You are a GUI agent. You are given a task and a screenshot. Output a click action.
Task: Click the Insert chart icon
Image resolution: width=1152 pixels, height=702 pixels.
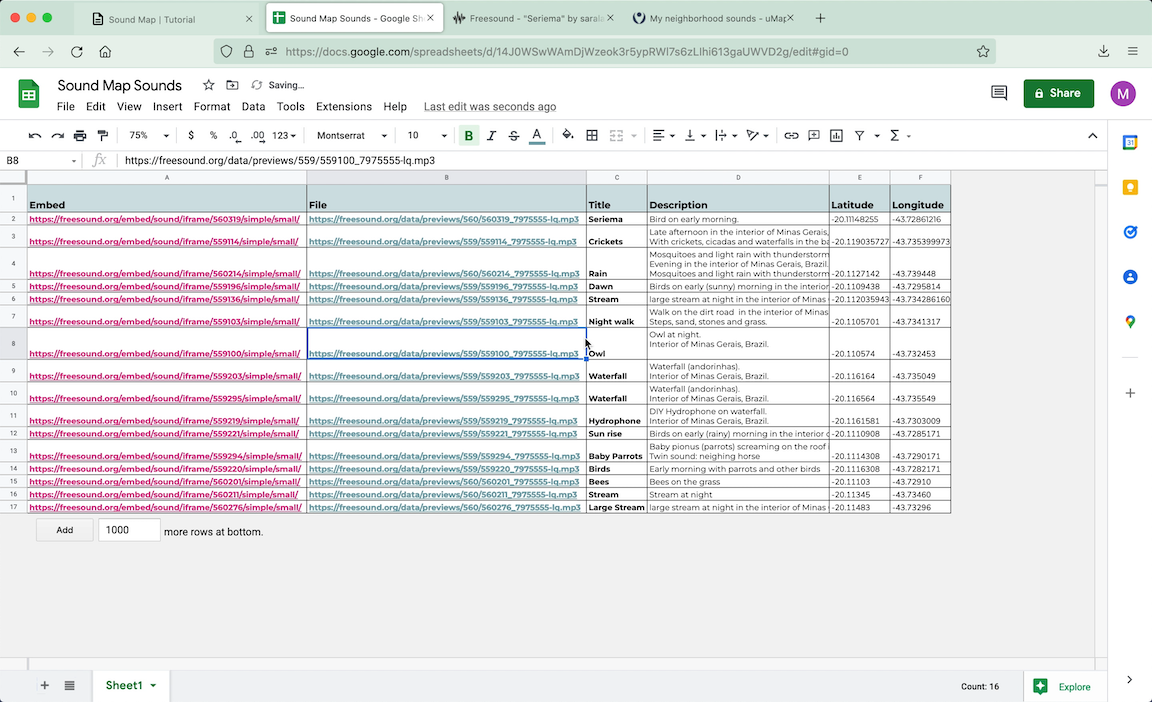click(x=836, y=136)
